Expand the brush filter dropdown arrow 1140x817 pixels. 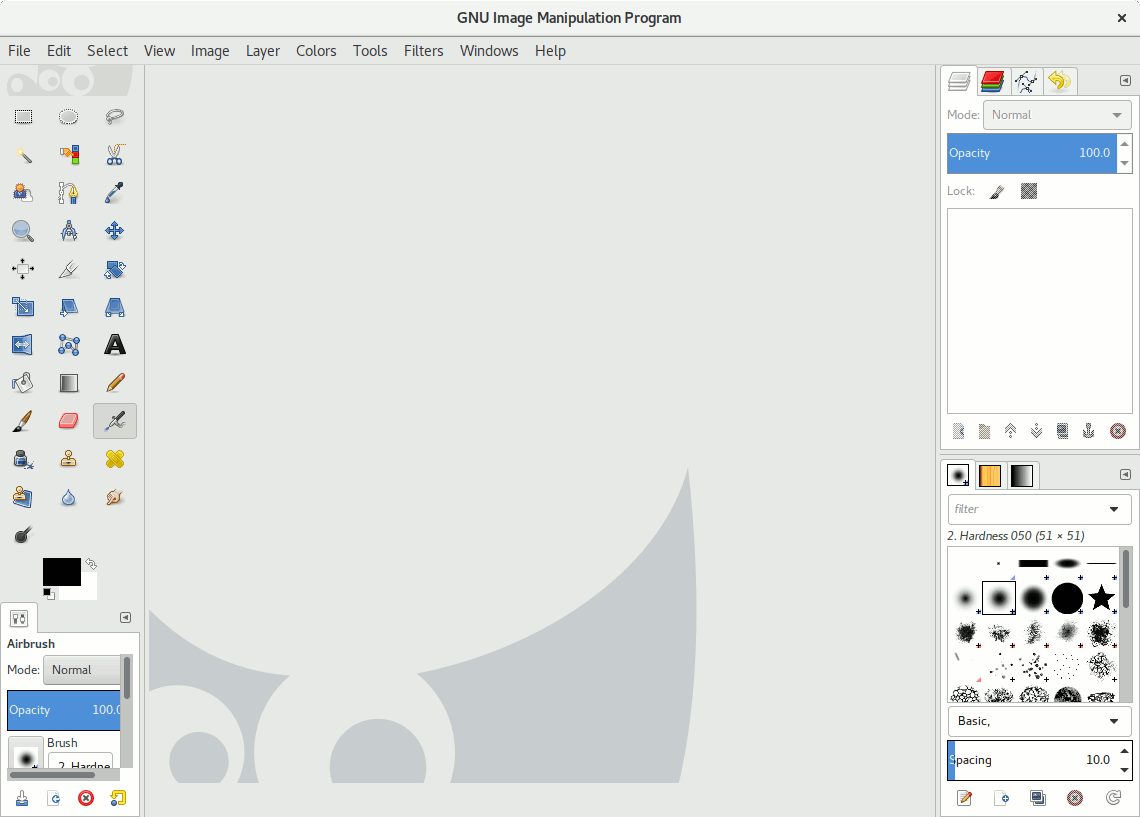[1114, 509]
